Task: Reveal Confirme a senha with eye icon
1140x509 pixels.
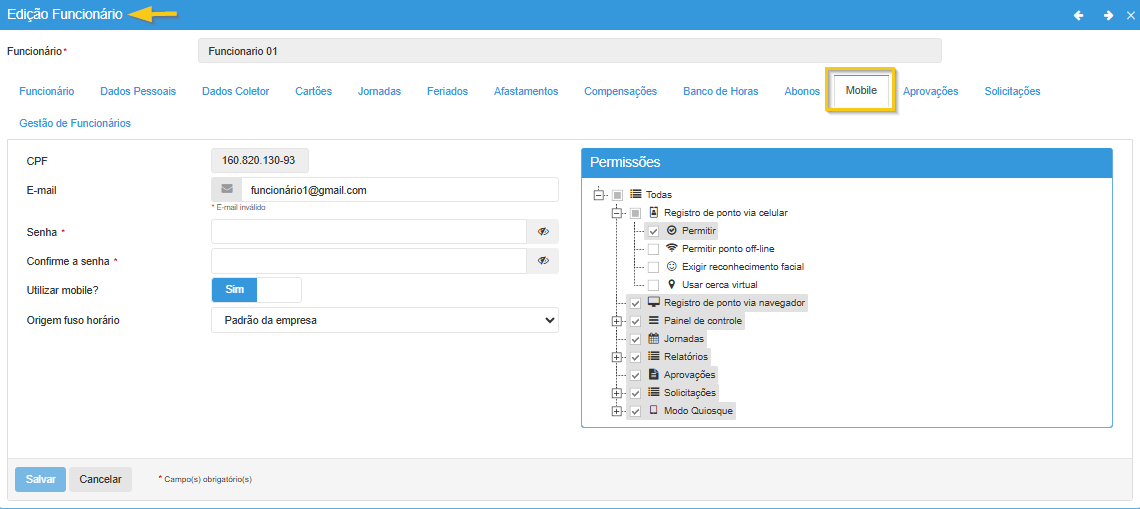Action: click(x=543, y=261)
